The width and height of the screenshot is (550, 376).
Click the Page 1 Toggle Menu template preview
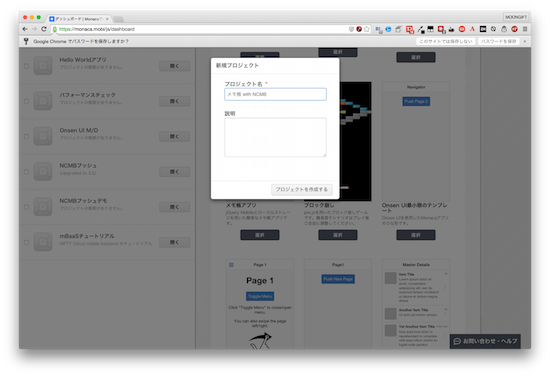coord(260,304)
